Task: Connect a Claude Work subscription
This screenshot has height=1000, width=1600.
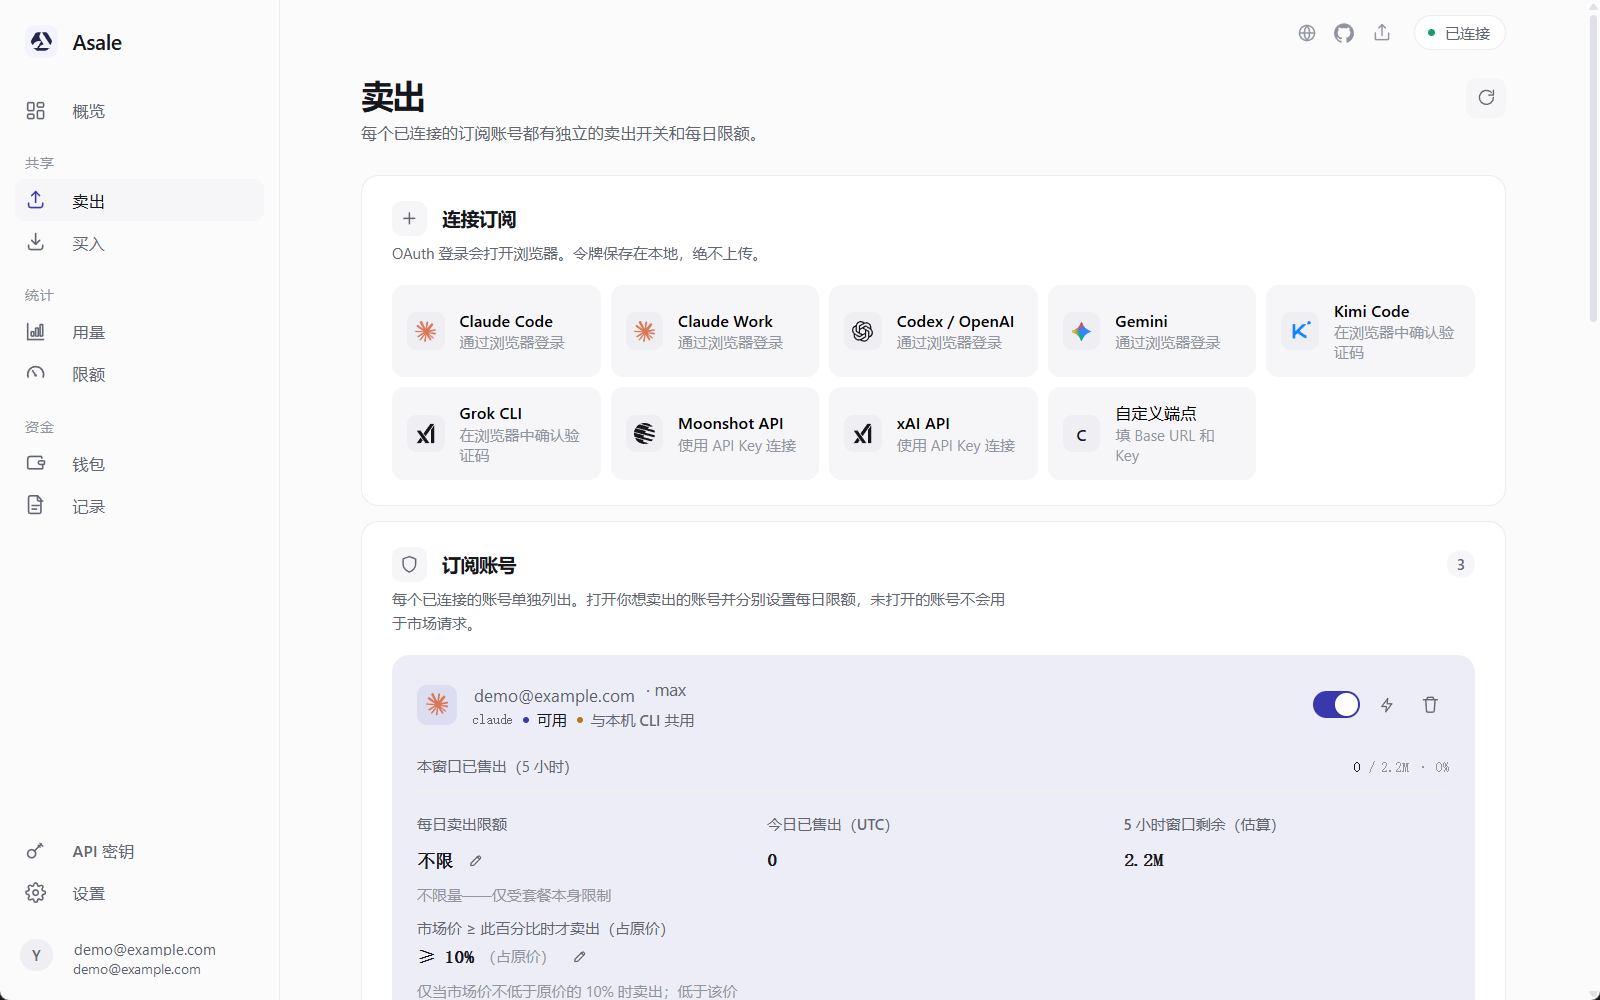Action: pyautogui.click(x=715, y=331)
